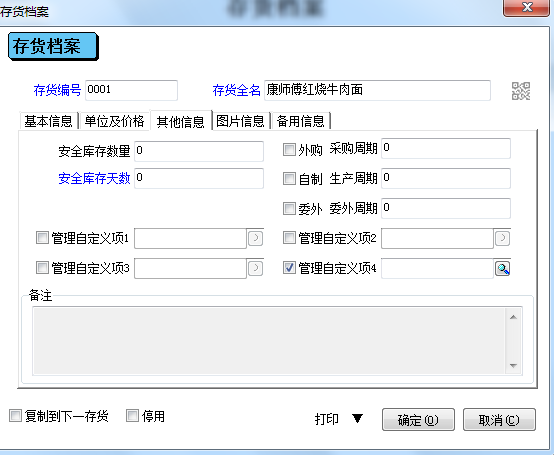Screen dimensions: 554x455
Task: Click the 存货档案 blue header banner
Action: (x=53, y=46)
